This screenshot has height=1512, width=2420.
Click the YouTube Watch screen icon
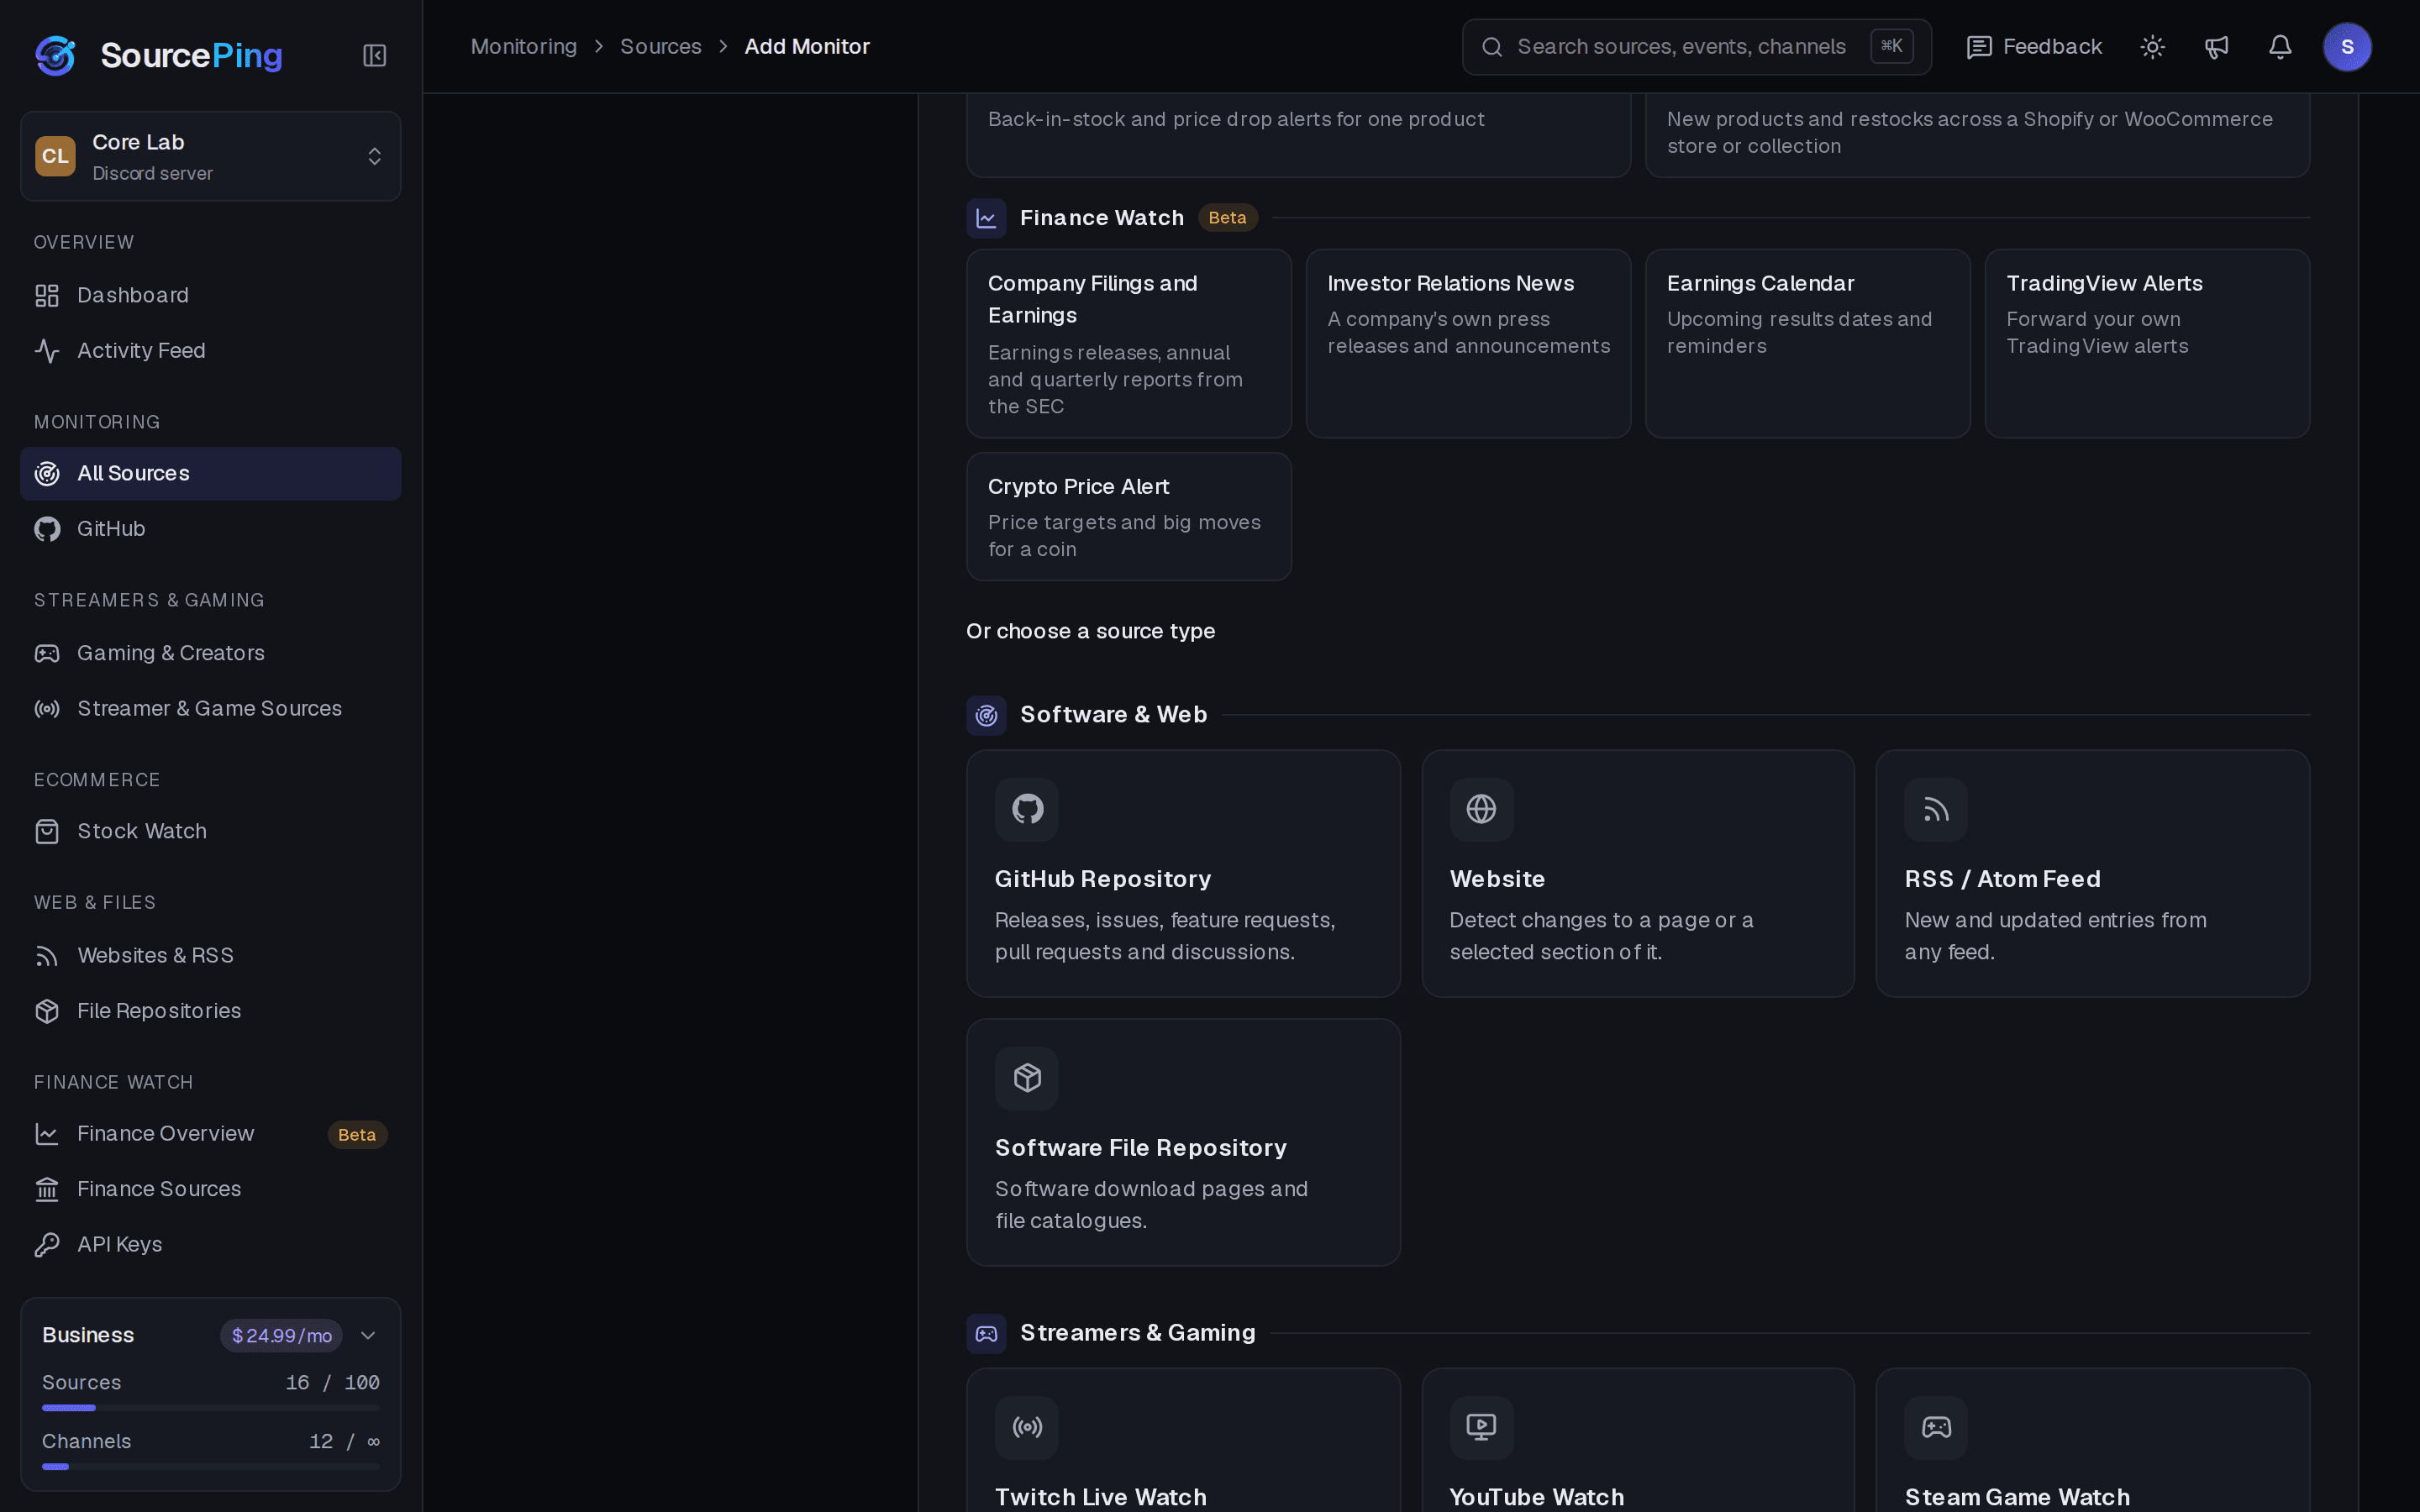coord(1481,1427)
